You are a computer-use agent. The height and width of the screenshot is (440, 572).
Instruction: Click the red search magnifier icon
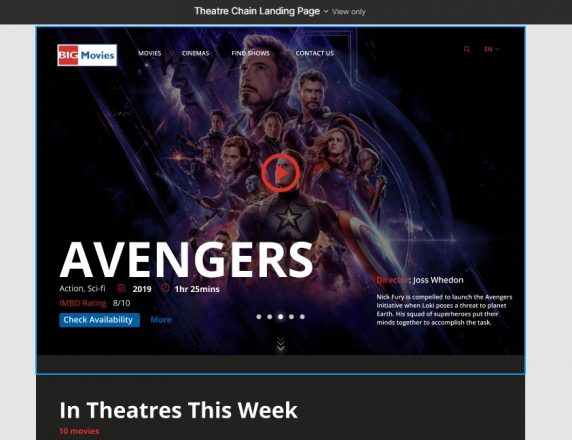pos(467,49)
